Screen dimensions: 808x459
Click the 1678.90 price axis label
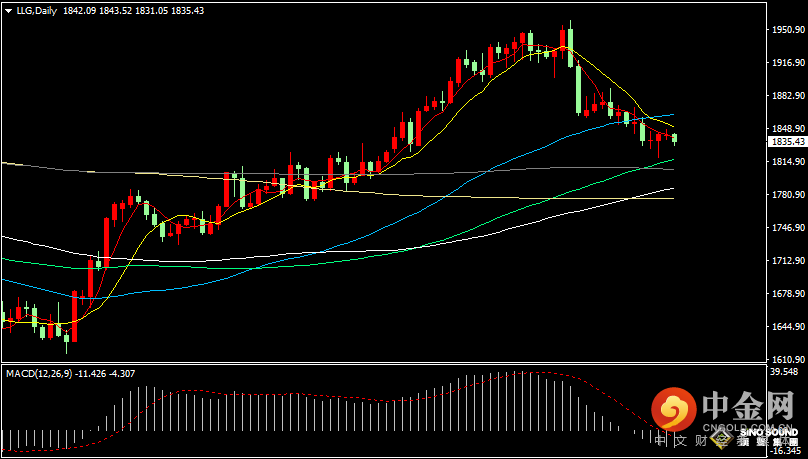pos(788,294)
